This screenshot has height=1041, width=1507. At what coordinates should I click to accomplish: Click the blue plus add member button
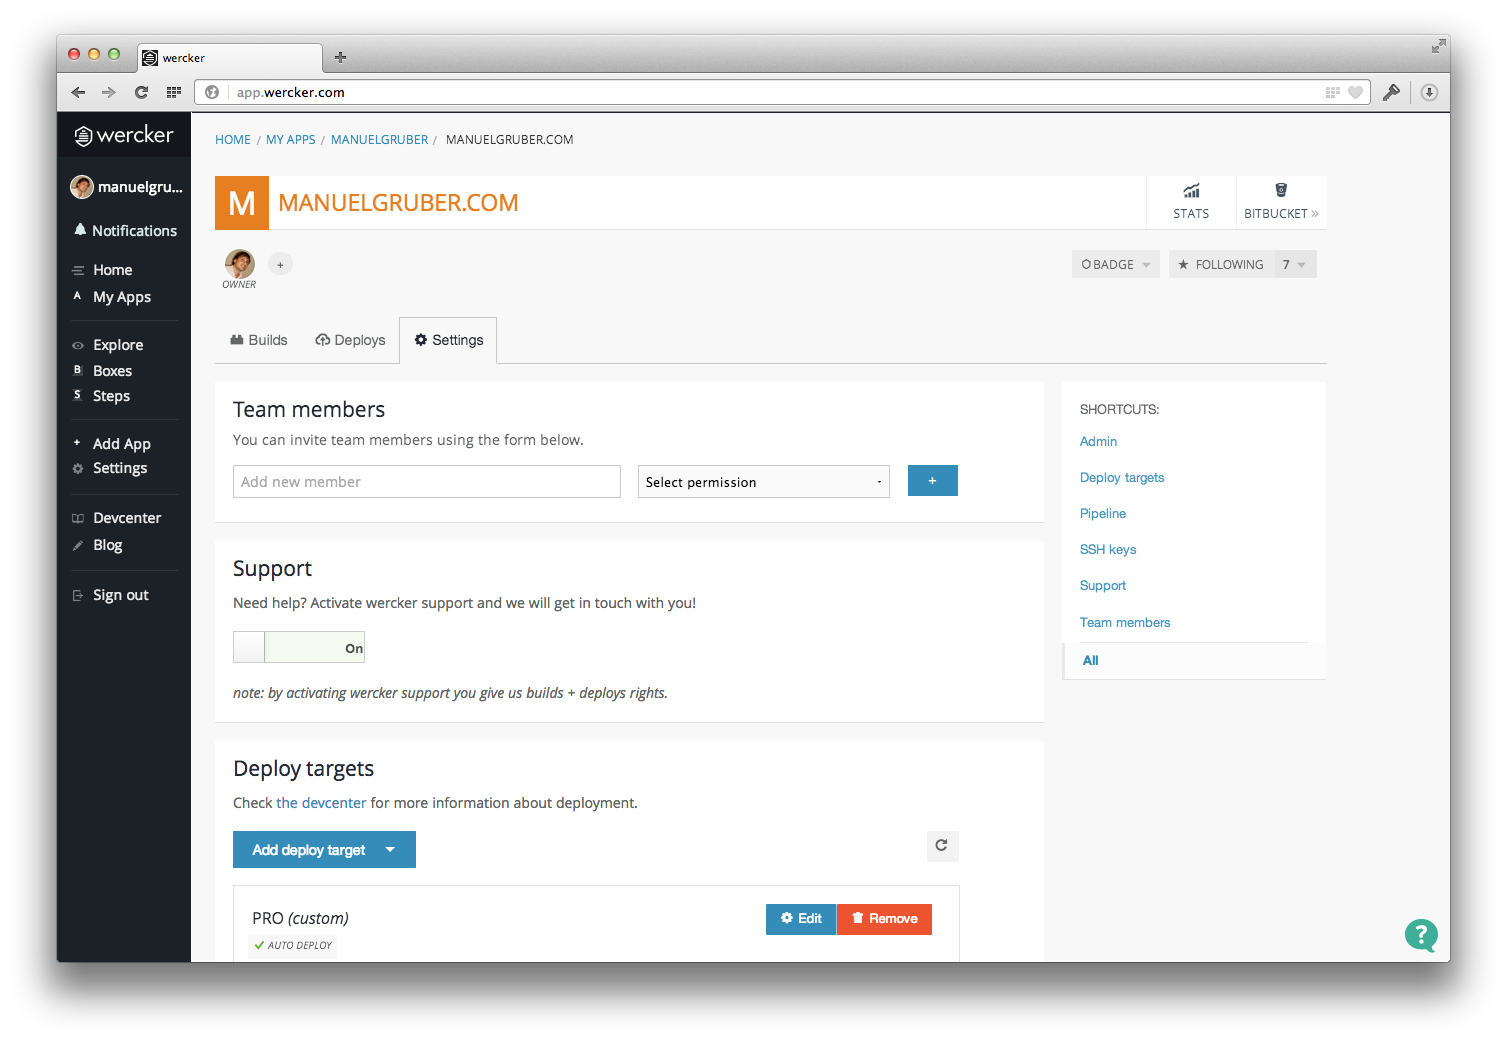click(933, 481)
